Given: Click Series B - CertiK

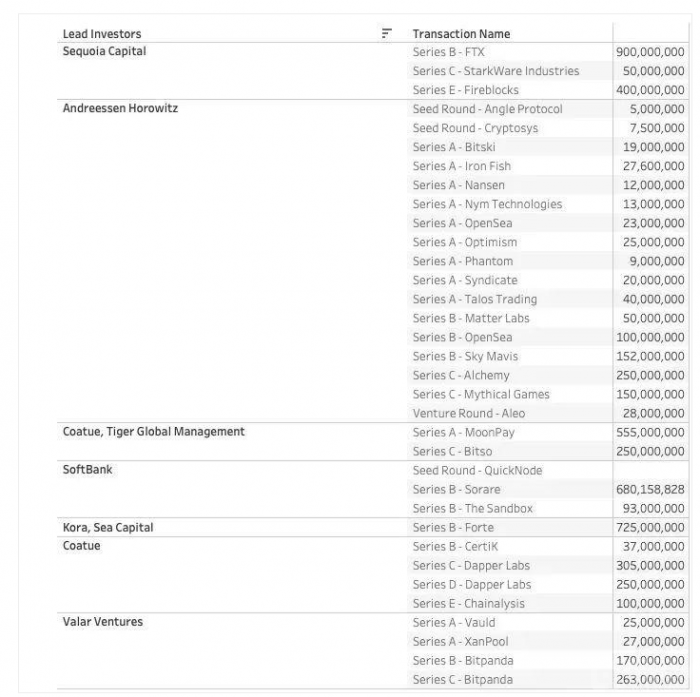Looking at the screenshot, I should click(455, 547).
